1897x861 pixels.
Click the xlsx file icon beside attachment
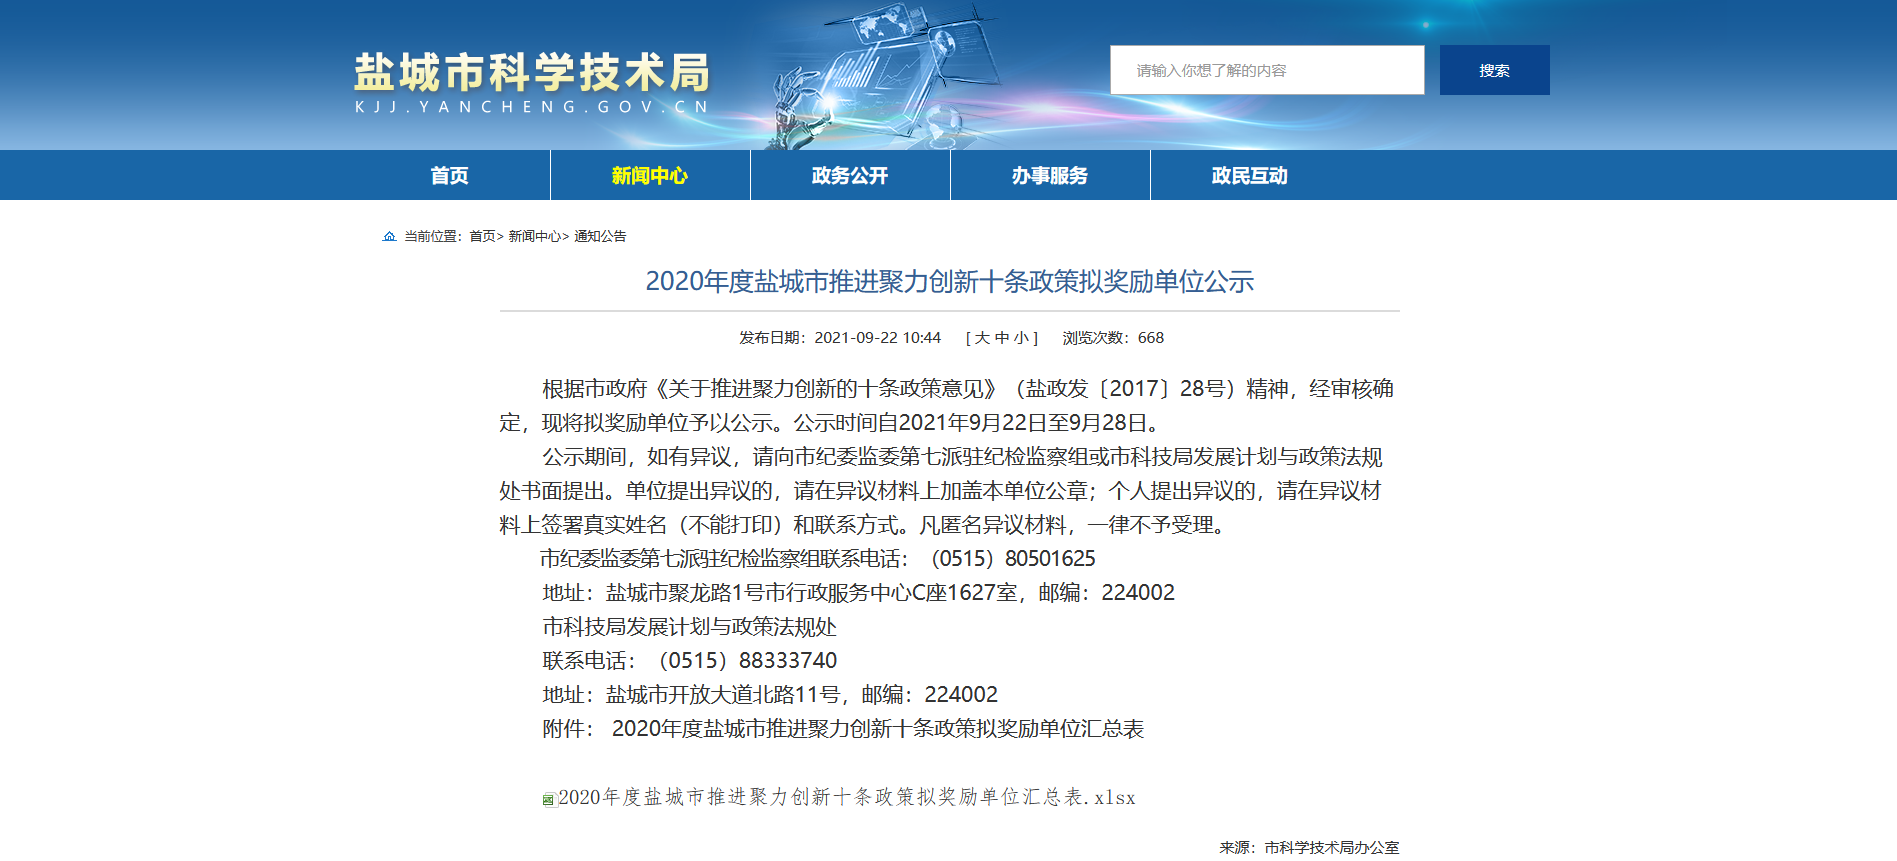pos(548,799)
